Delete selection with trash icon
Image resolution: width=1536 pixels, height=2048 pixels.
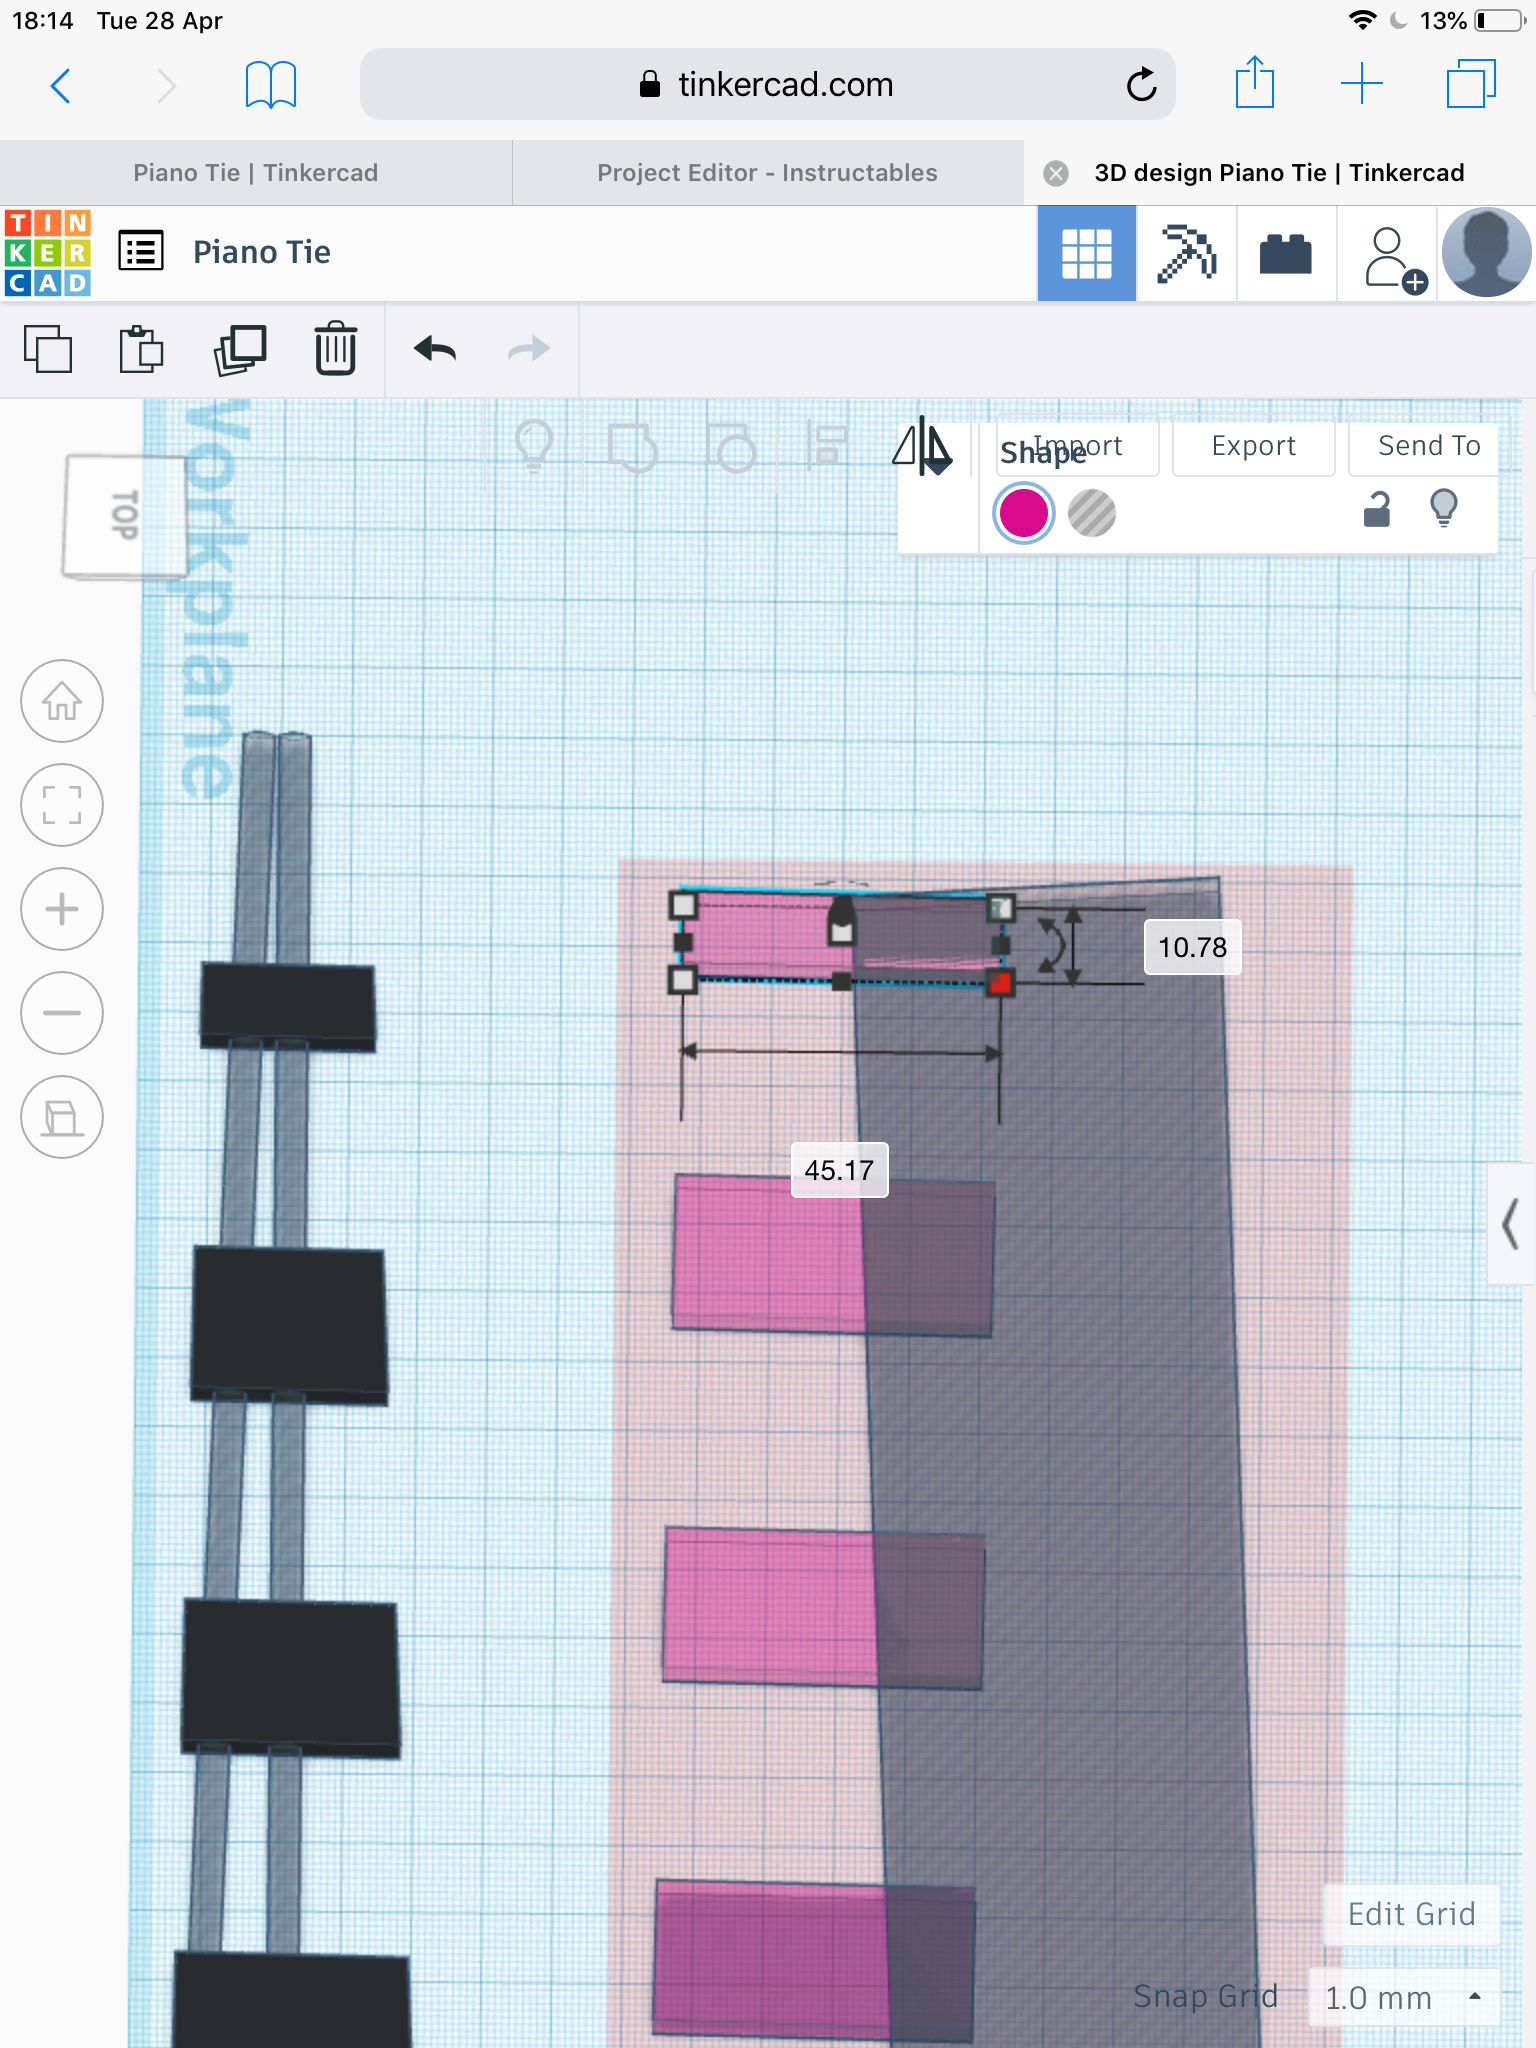click(335, 348)
